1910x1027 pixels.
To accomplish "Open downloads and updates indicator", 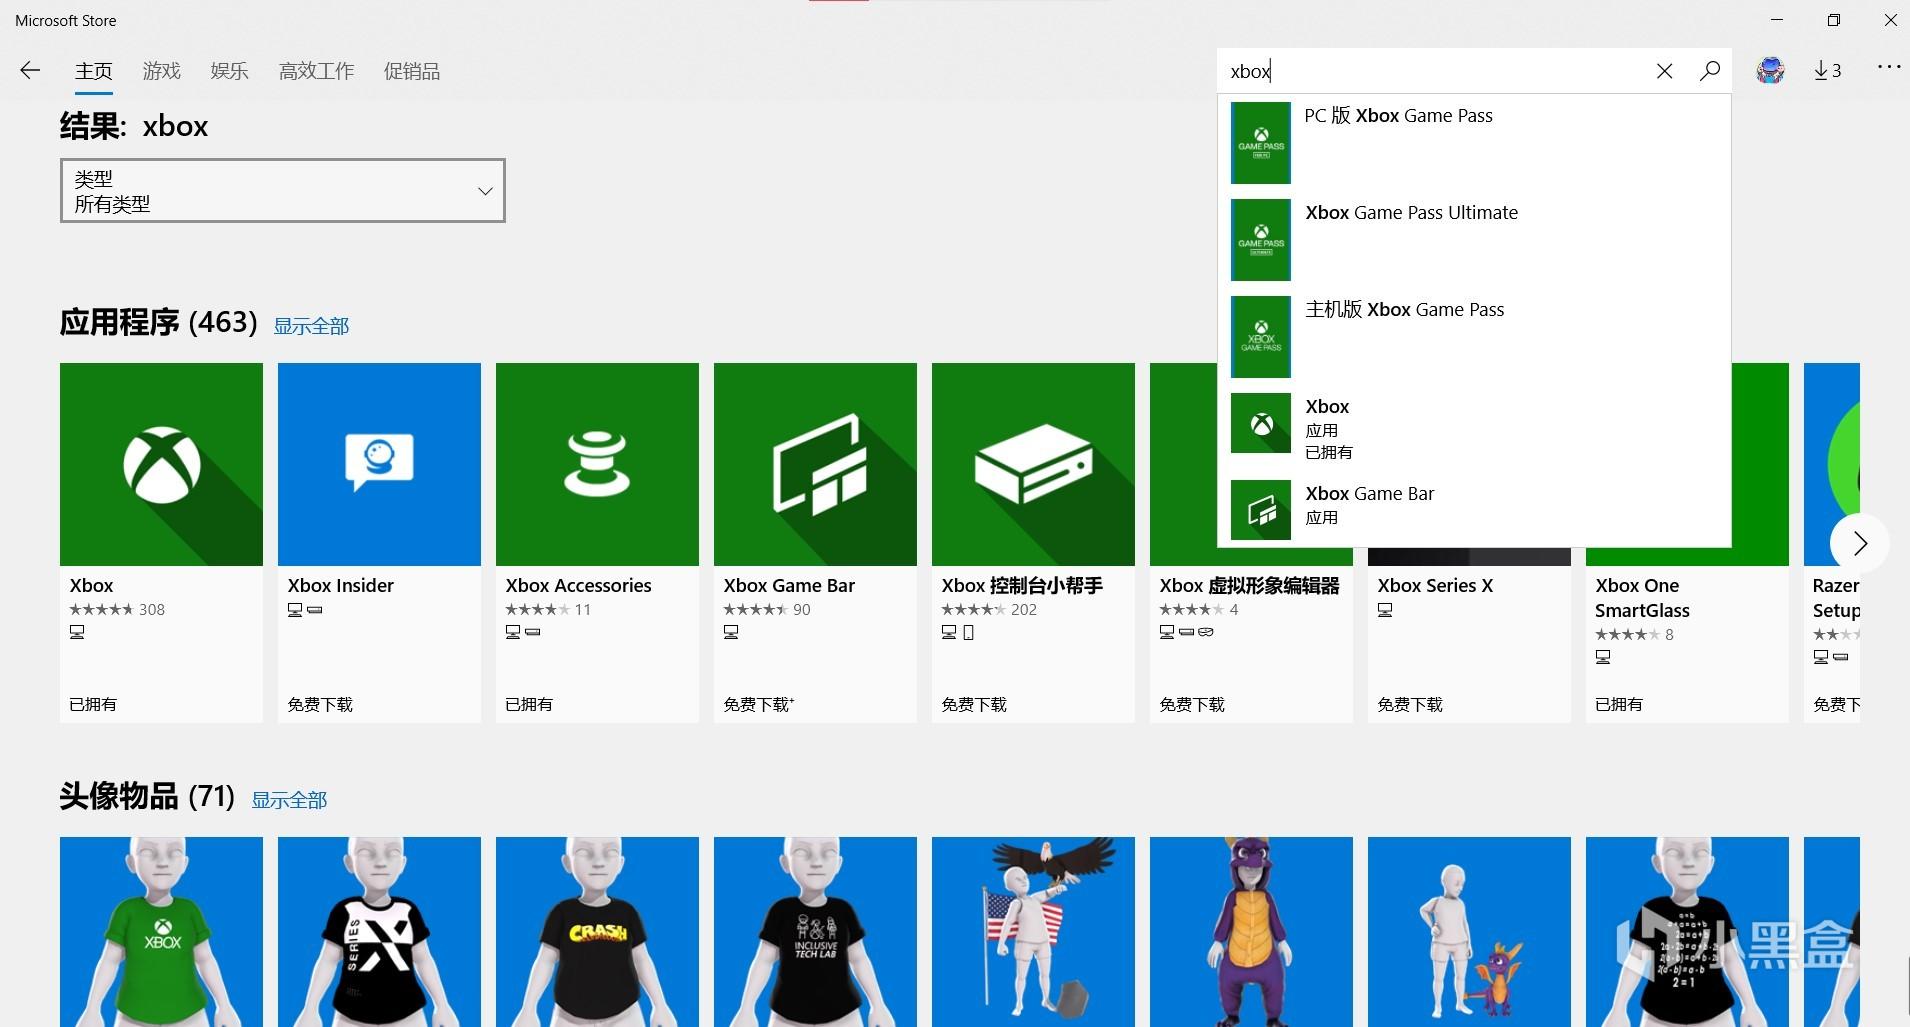I will click(1827, 70).
